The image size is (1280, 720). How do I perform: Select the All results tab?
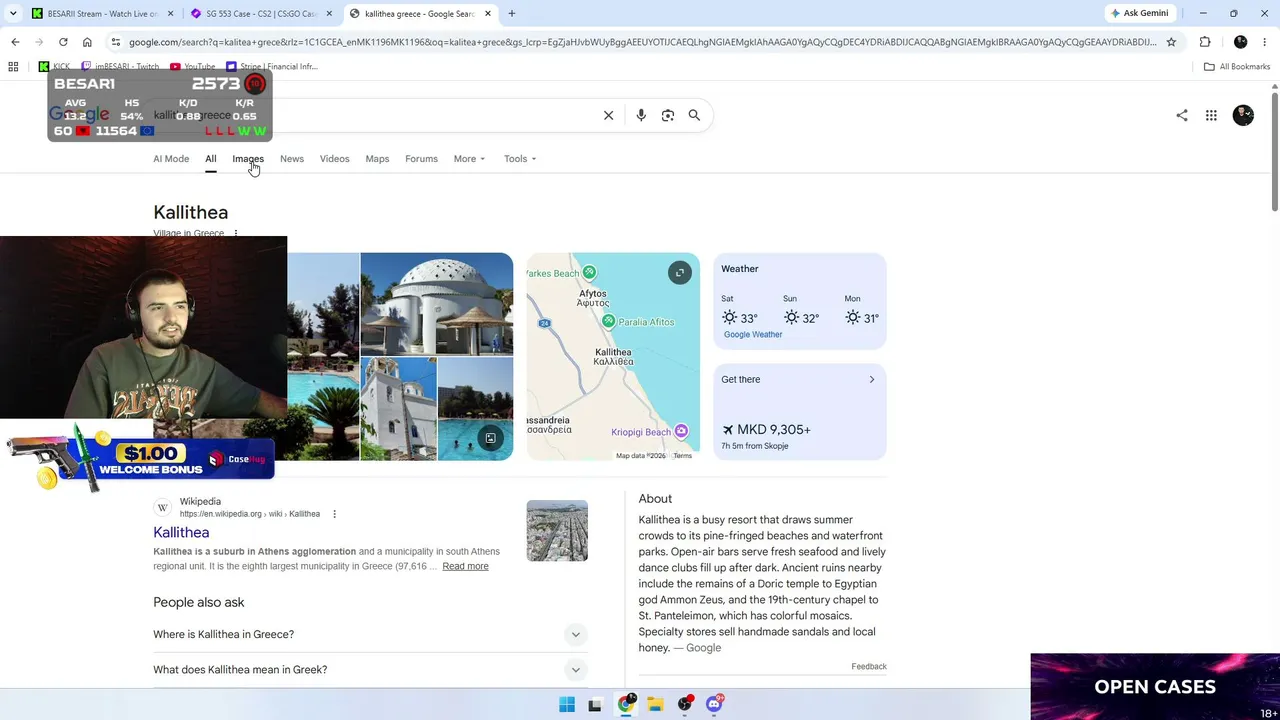[x=211, y=159]
